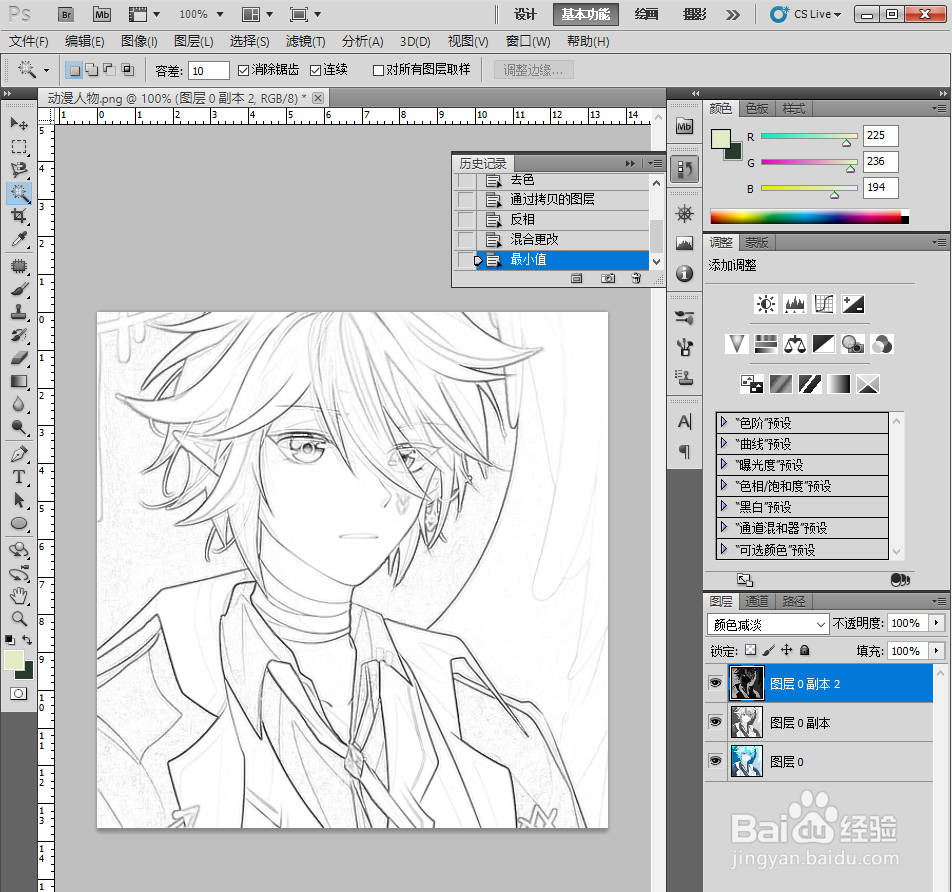
Task: Add a Curves adjustment
Action: [x=824, y=304]
